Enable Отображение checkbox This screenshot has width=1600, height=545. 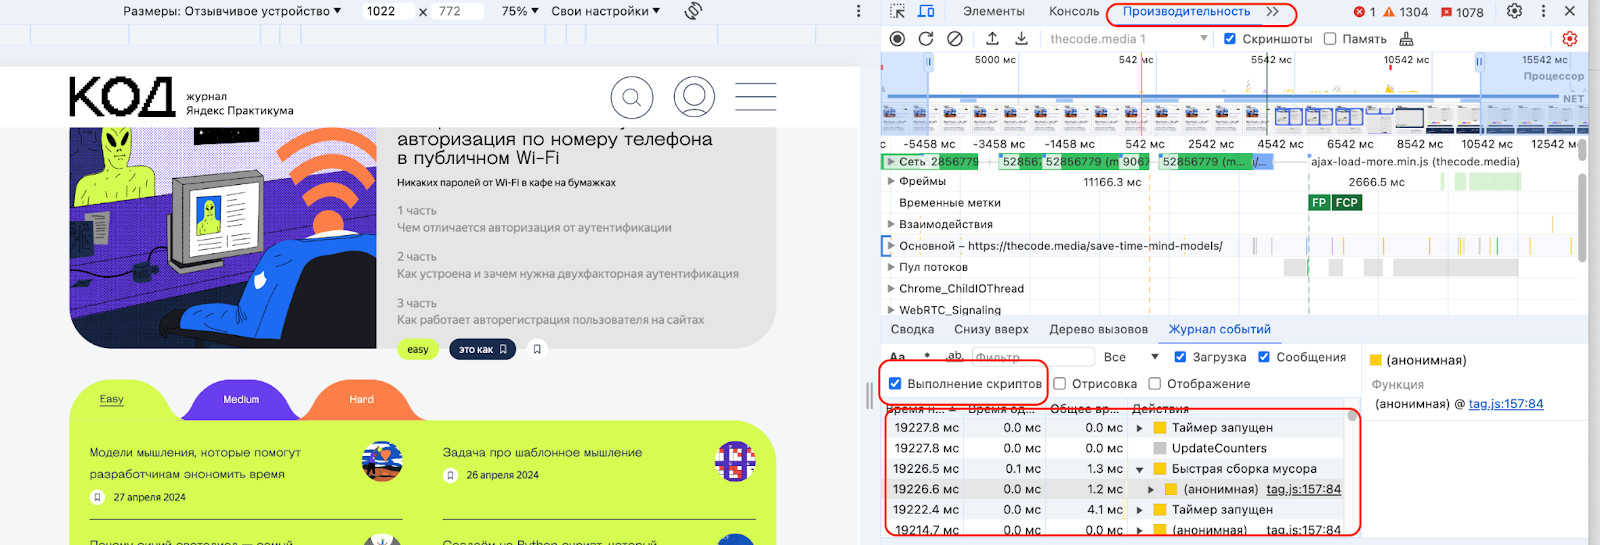pyautogui.click(x=1155, y=384)
